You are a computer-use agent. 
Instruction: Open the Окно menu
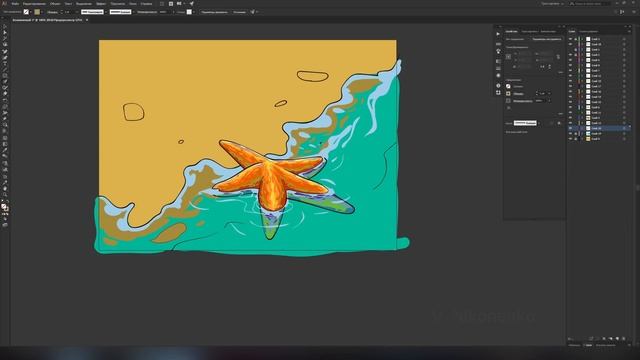[x=133, y=3]
